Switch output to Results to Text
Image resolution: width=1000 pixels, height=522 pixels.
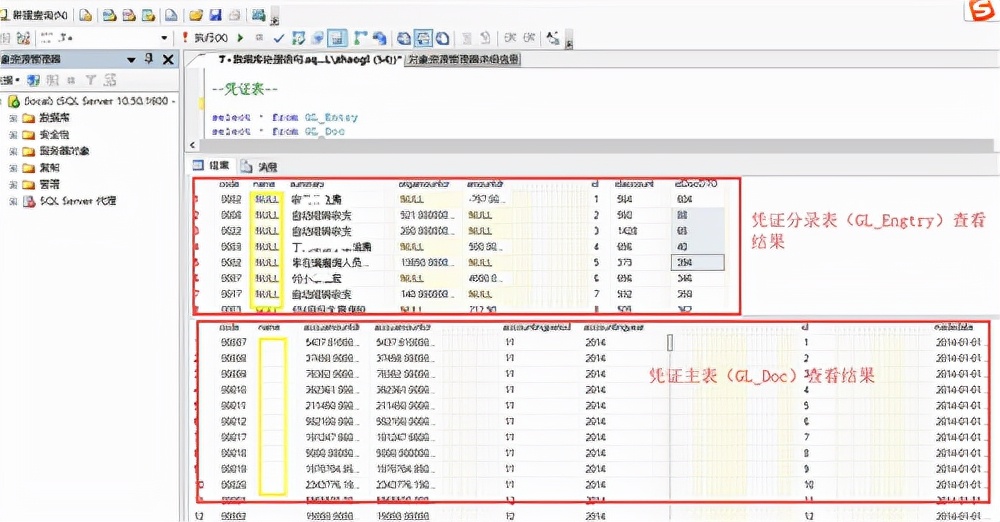(x=404, y=38)
